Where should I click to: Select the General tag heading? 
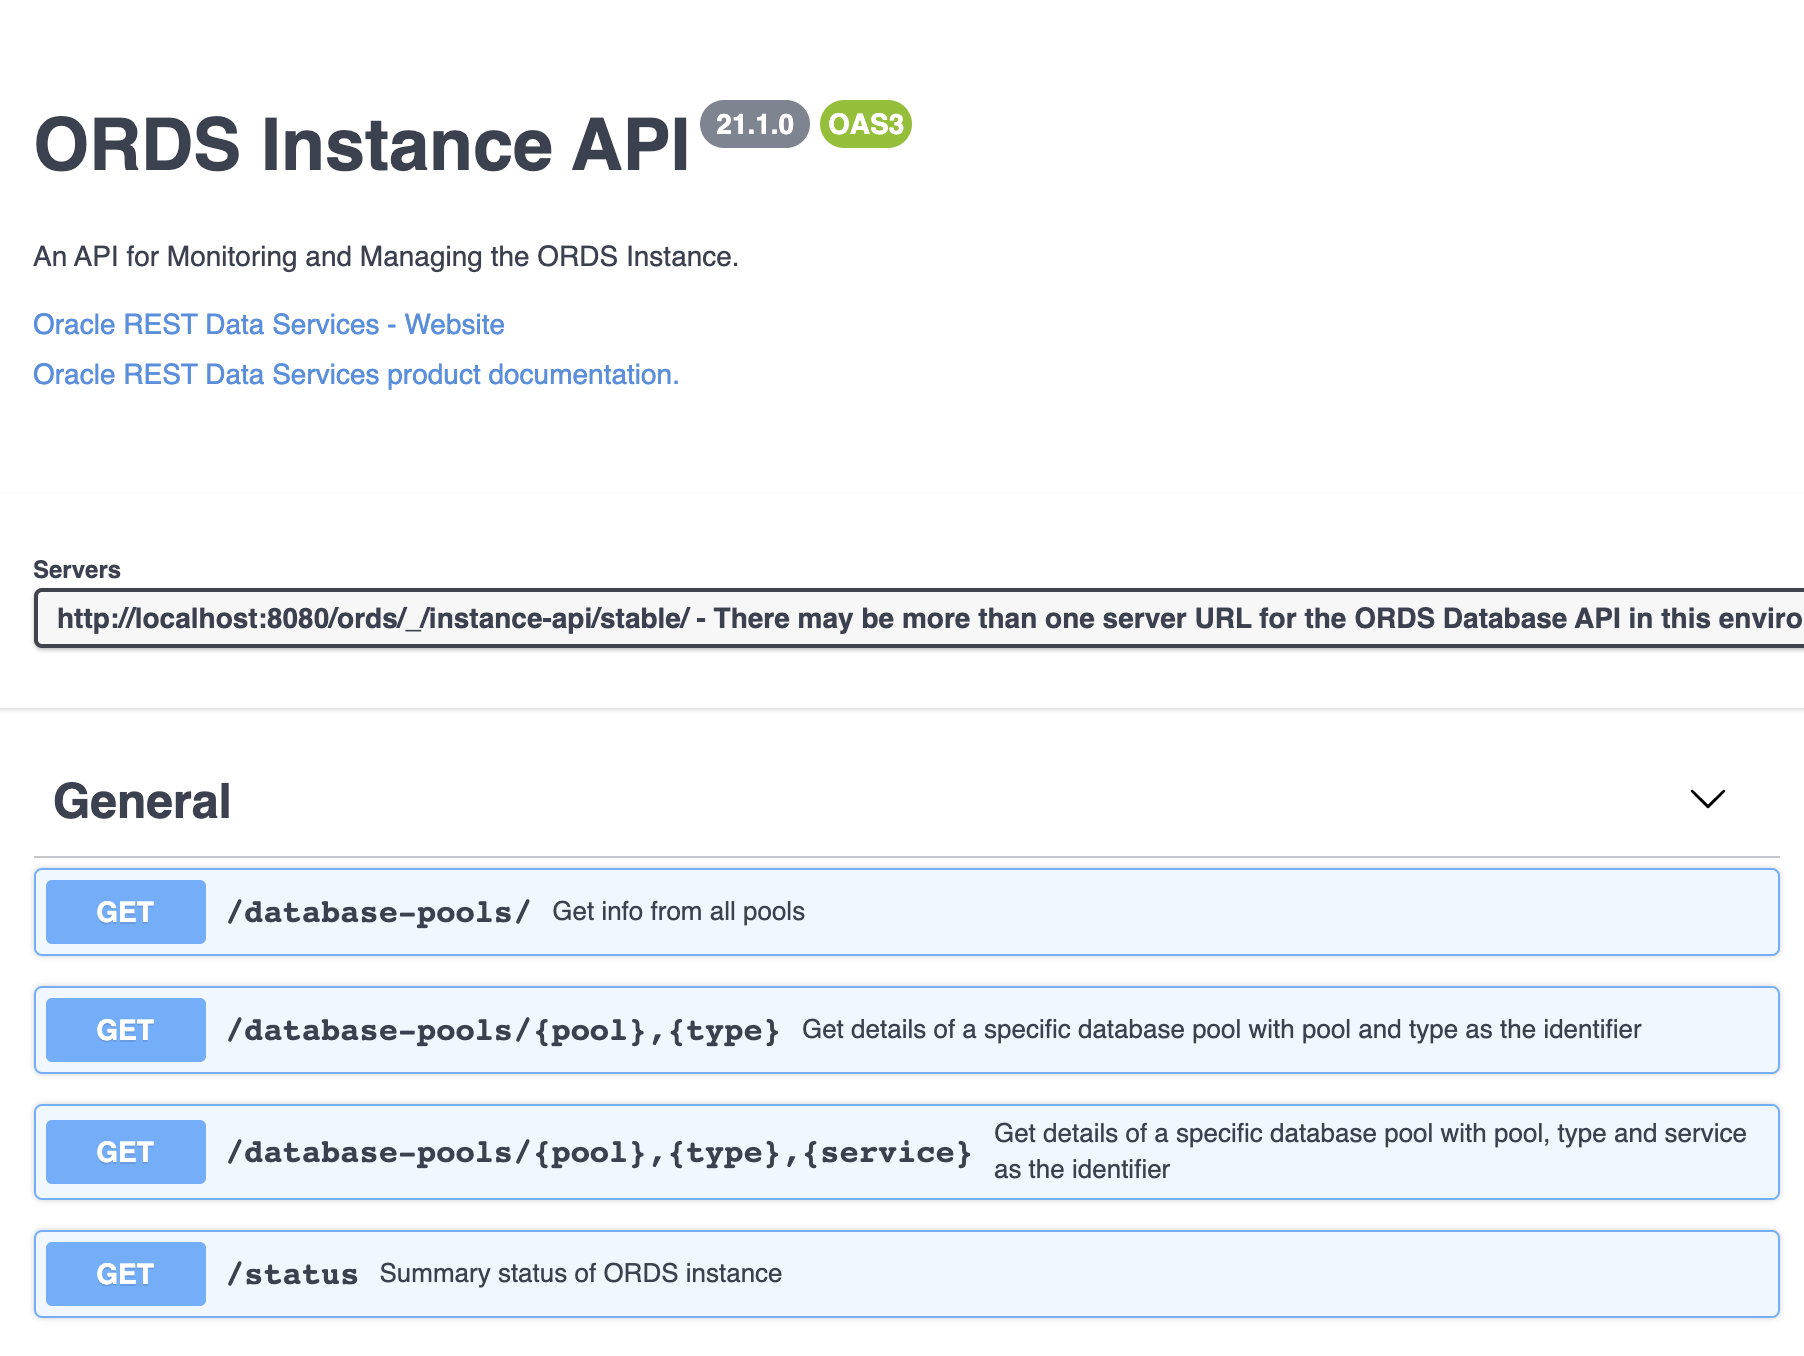coord(142,801)
